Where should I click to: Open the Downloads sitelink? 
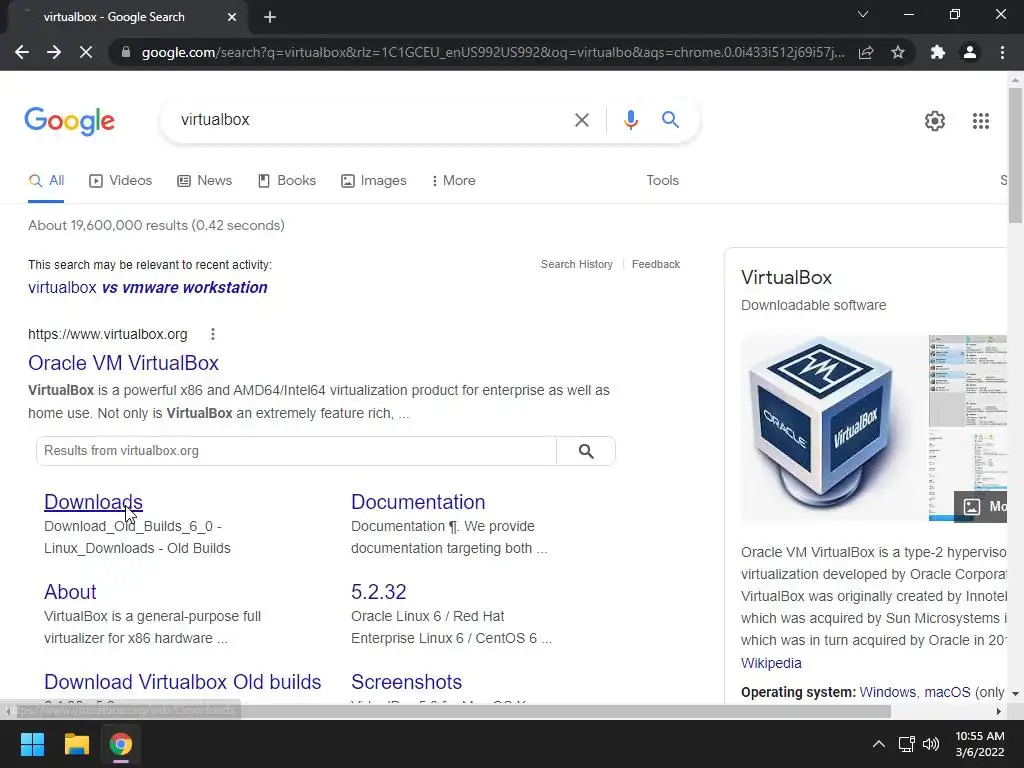click(93, 502)
